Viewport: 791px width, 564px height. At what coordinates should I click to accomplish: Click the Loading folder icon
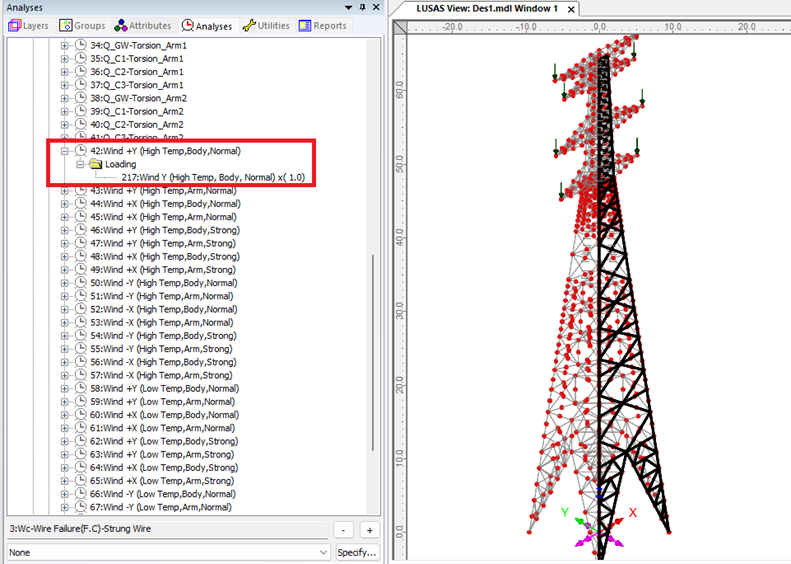95,164
